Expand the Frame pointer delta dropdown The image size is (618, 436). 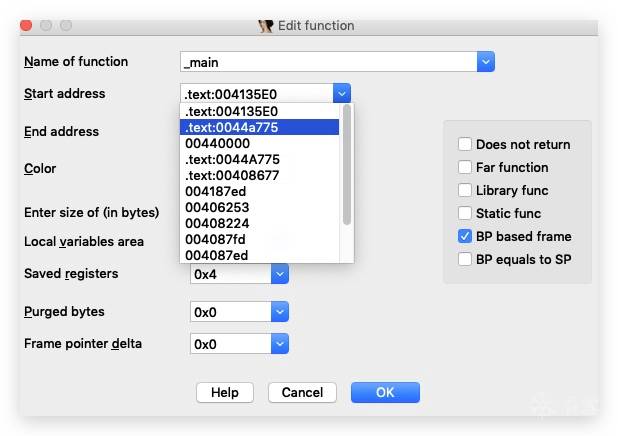click(280, 344)
